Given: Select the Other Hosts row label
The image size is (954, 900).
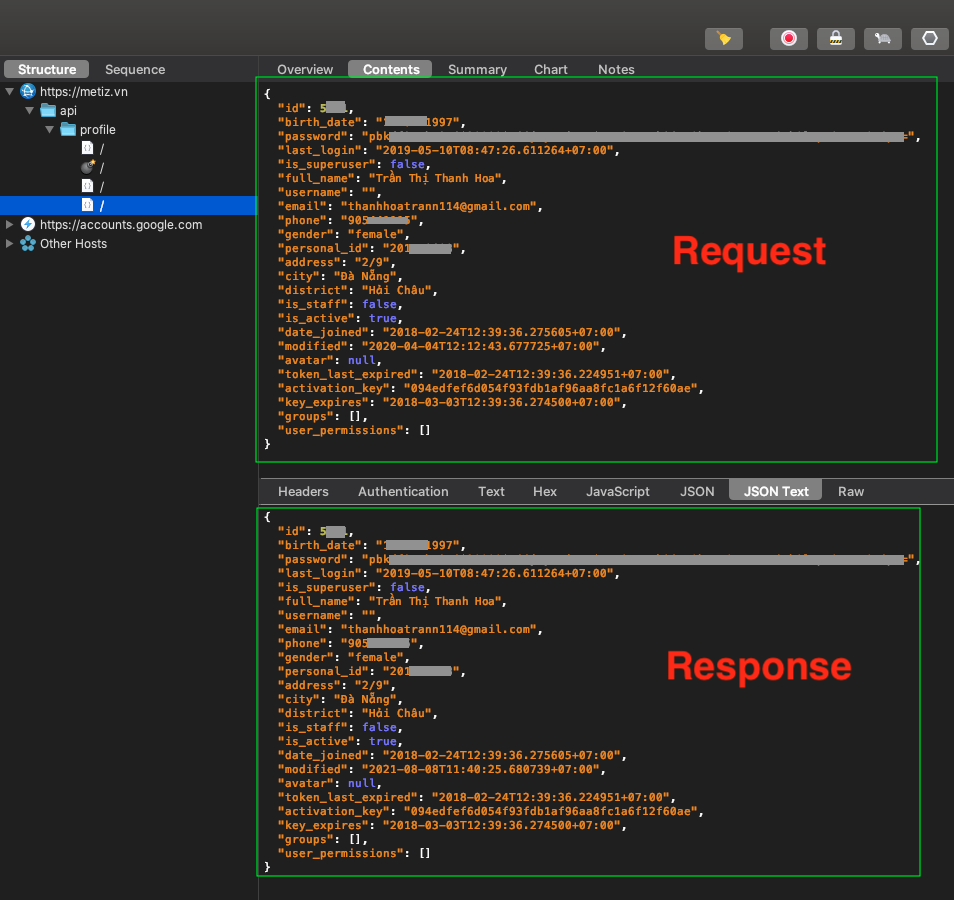Looking at the screenshot, I should point(74,243).
